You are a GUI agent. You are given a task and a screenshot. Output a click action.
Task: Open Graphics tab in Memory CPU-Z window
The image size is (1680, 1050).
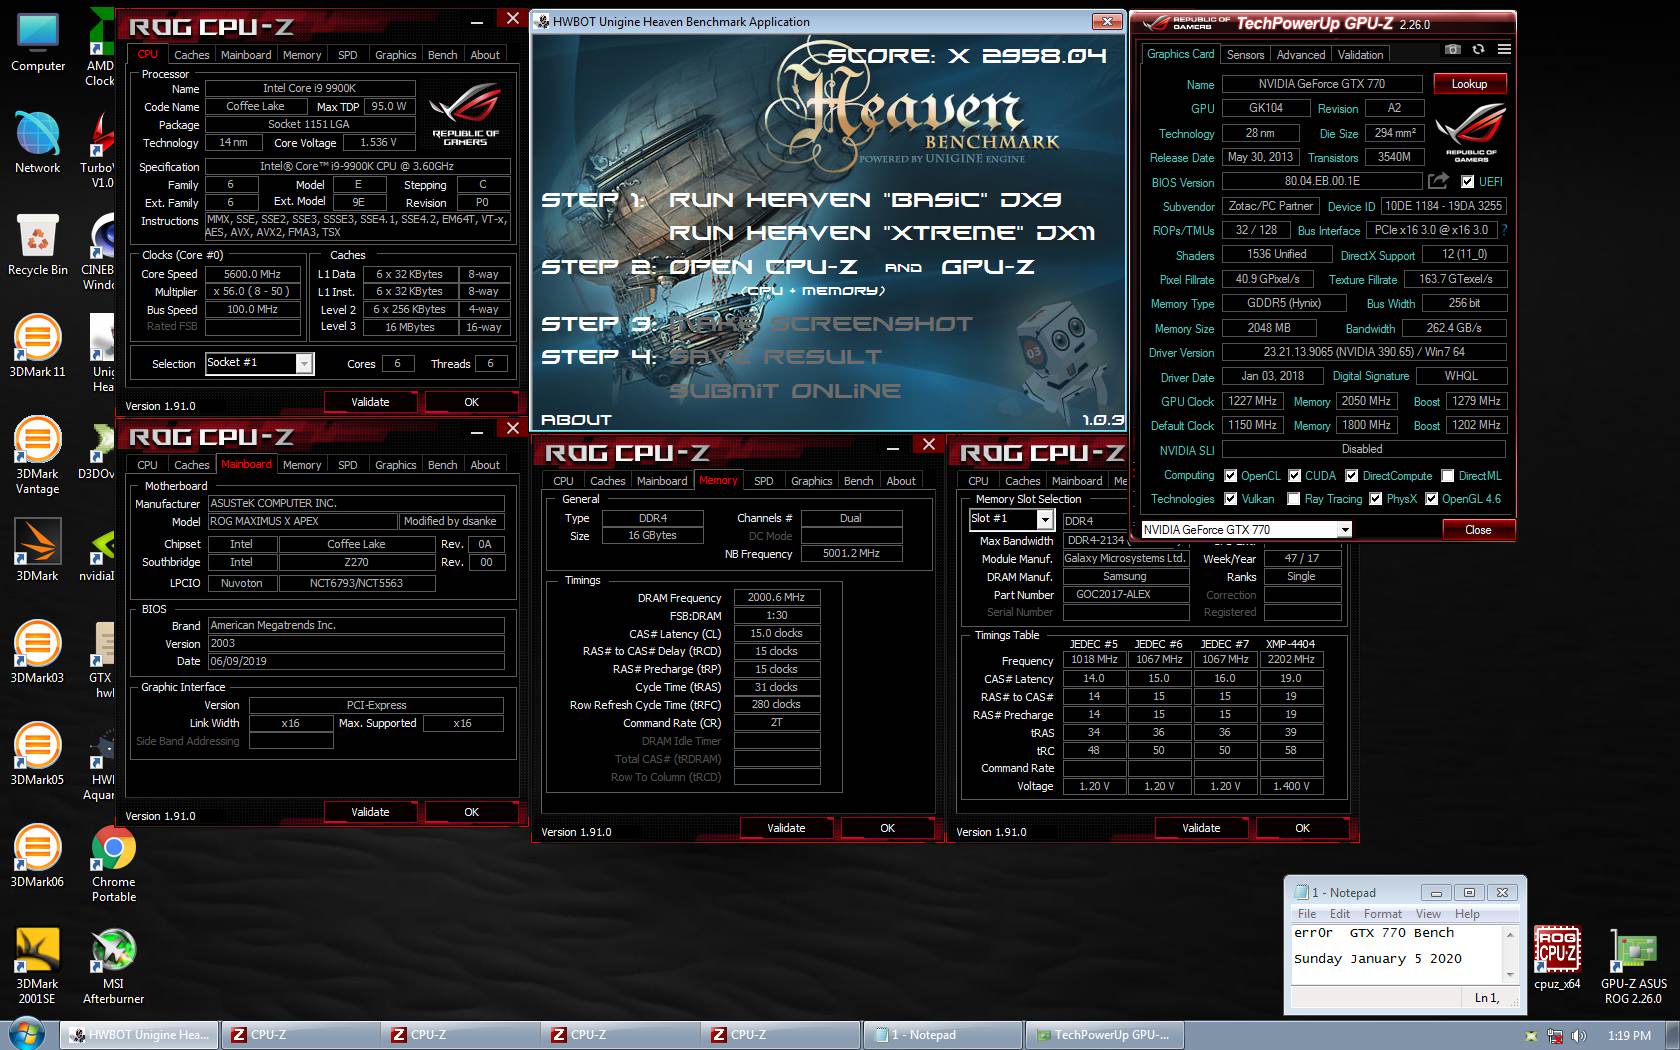811,481
